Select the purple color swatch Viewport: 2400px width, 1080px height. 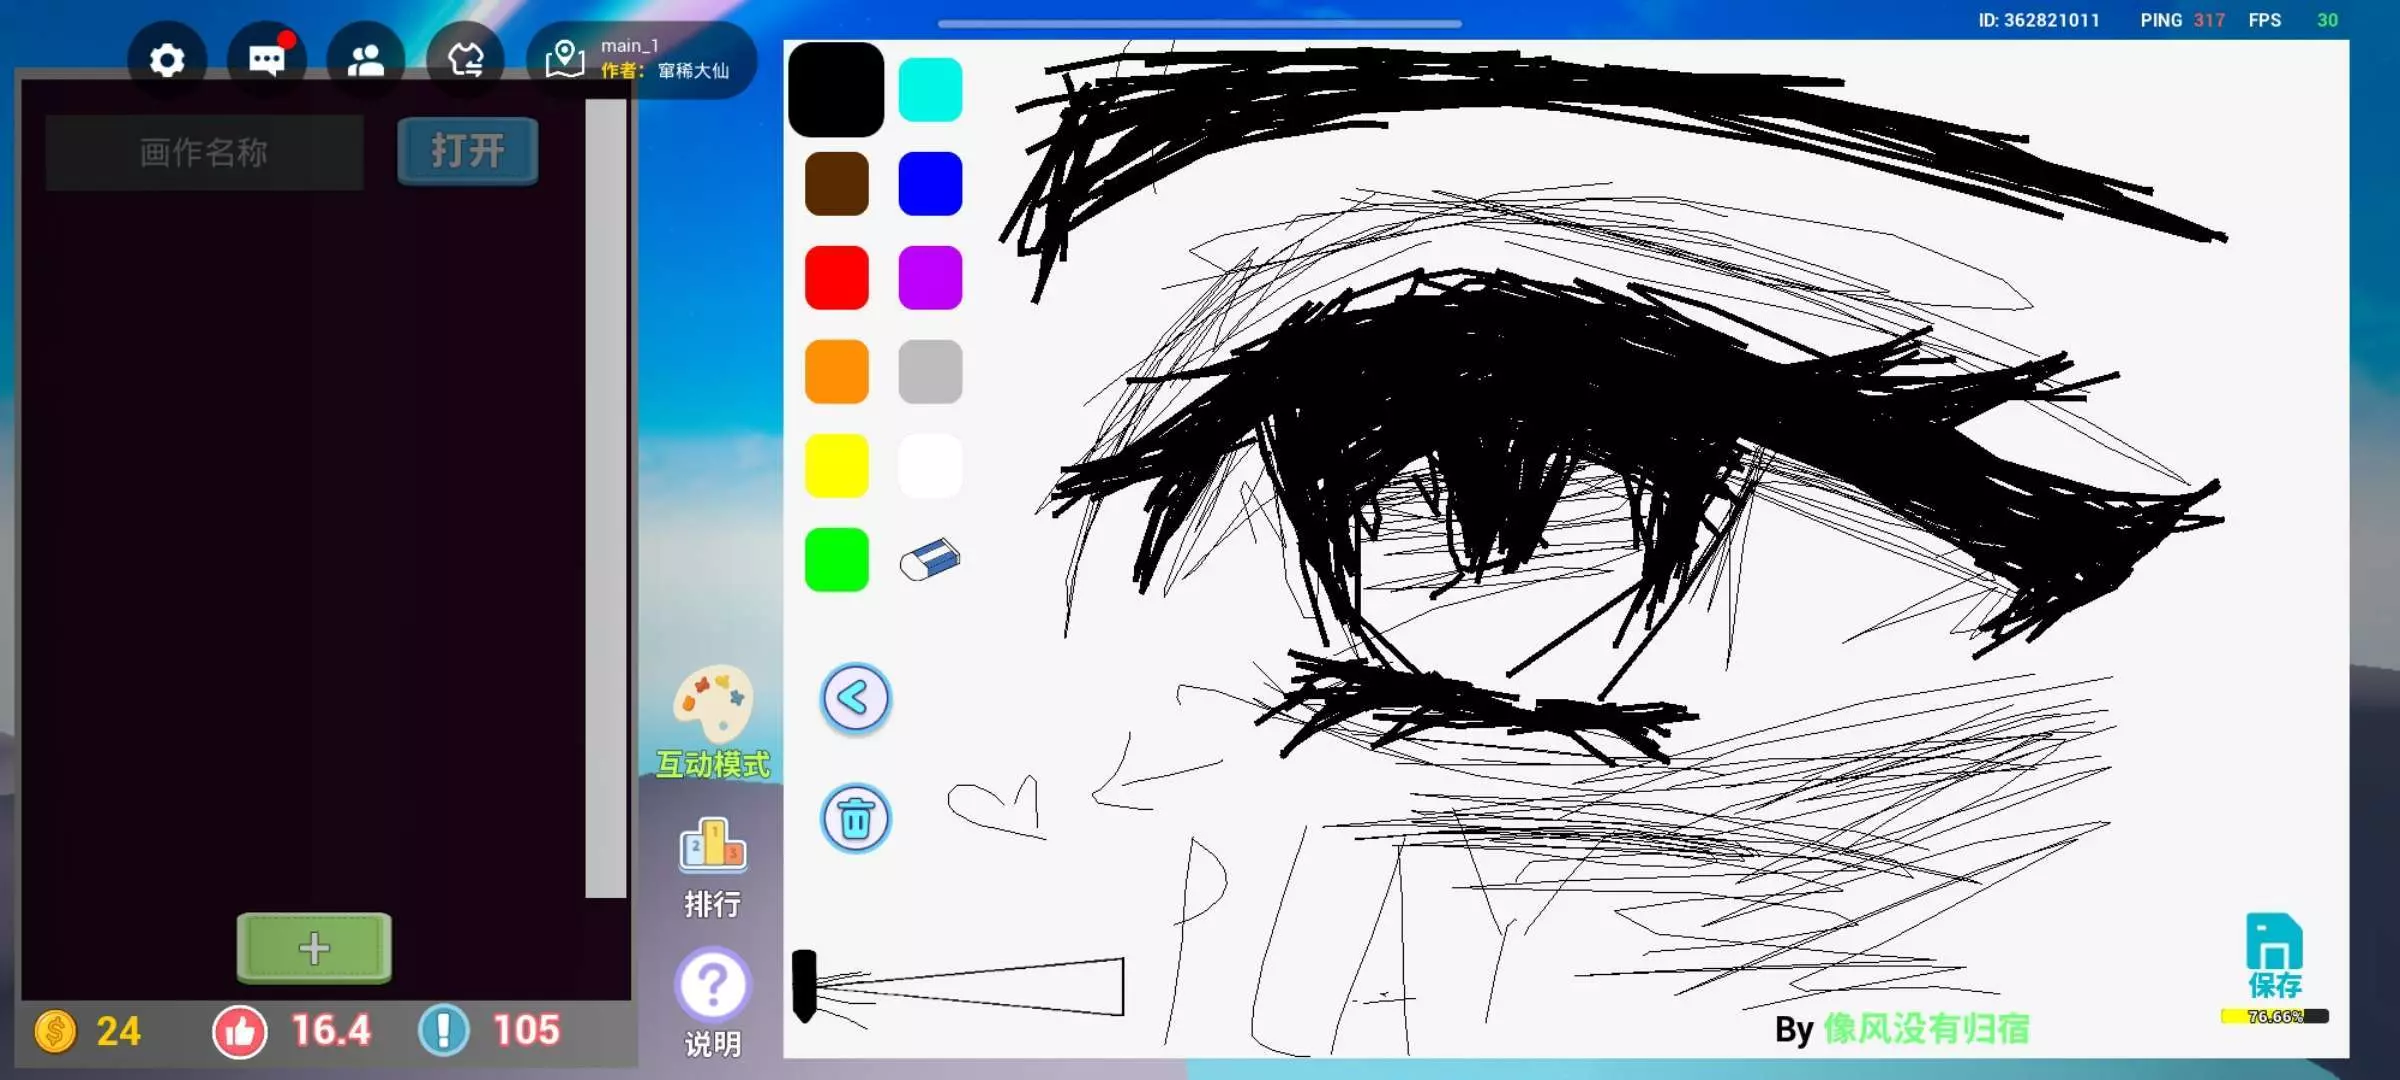930,278
